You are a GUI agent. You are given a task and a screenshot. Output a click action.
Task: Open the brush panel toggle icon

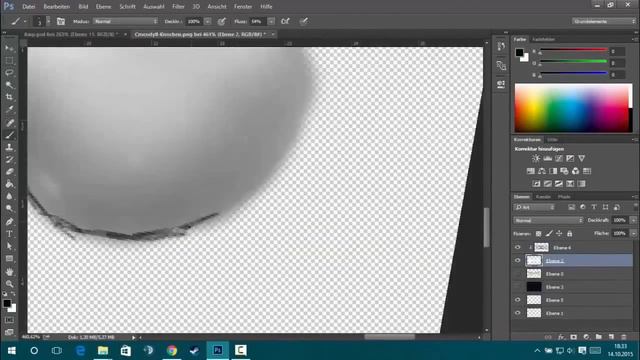tap(61, 21)
